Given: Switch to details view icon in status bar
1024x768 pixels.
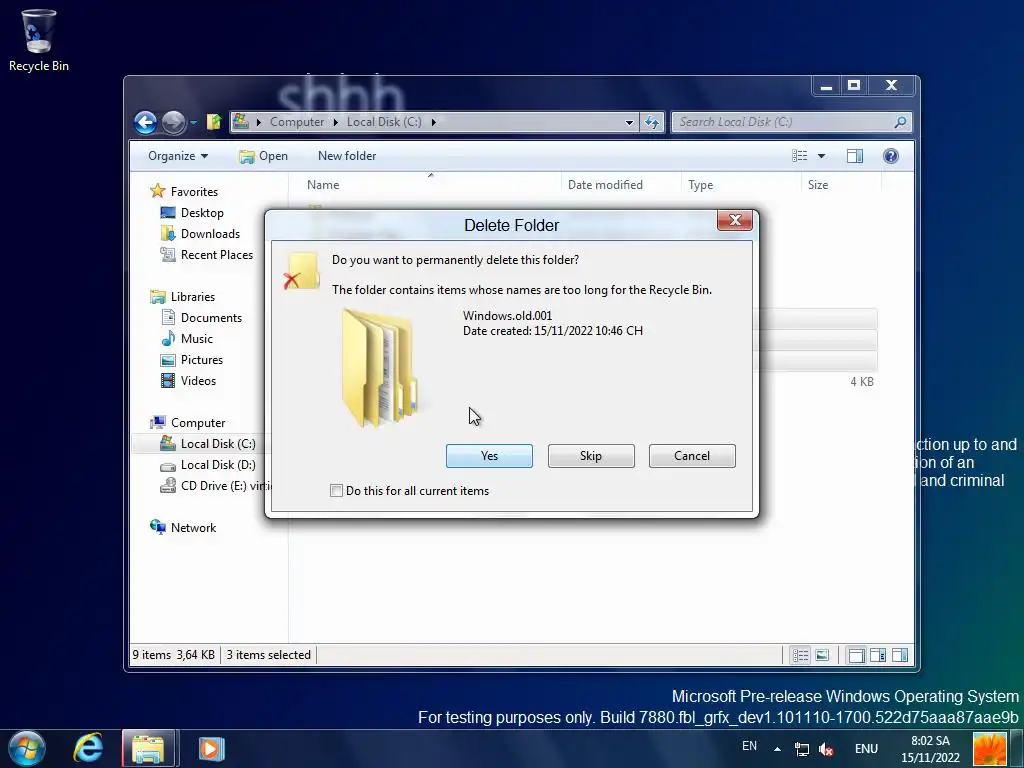Looking at the screenshot, I should tap(801, 655).
